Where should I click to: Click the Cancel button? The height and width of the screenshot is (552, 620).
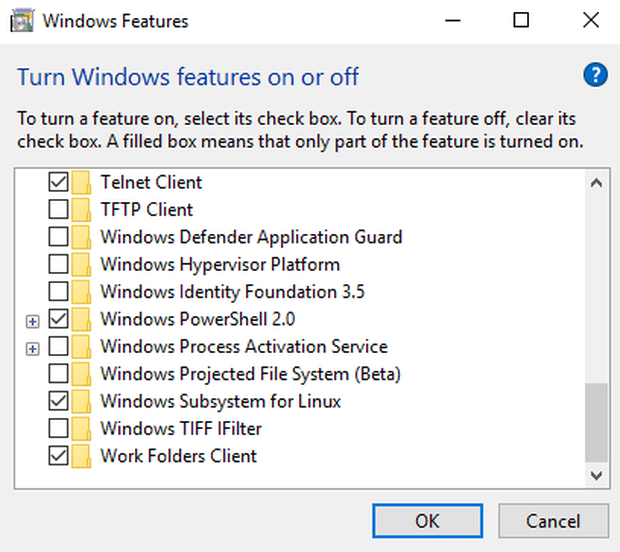click(x=553, y=521)
